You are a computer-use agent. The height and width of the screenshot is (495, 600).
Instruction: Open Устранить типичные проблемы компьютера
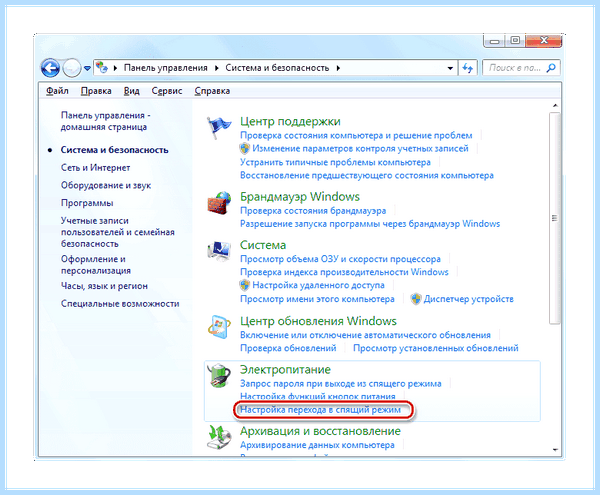[335, 162]
